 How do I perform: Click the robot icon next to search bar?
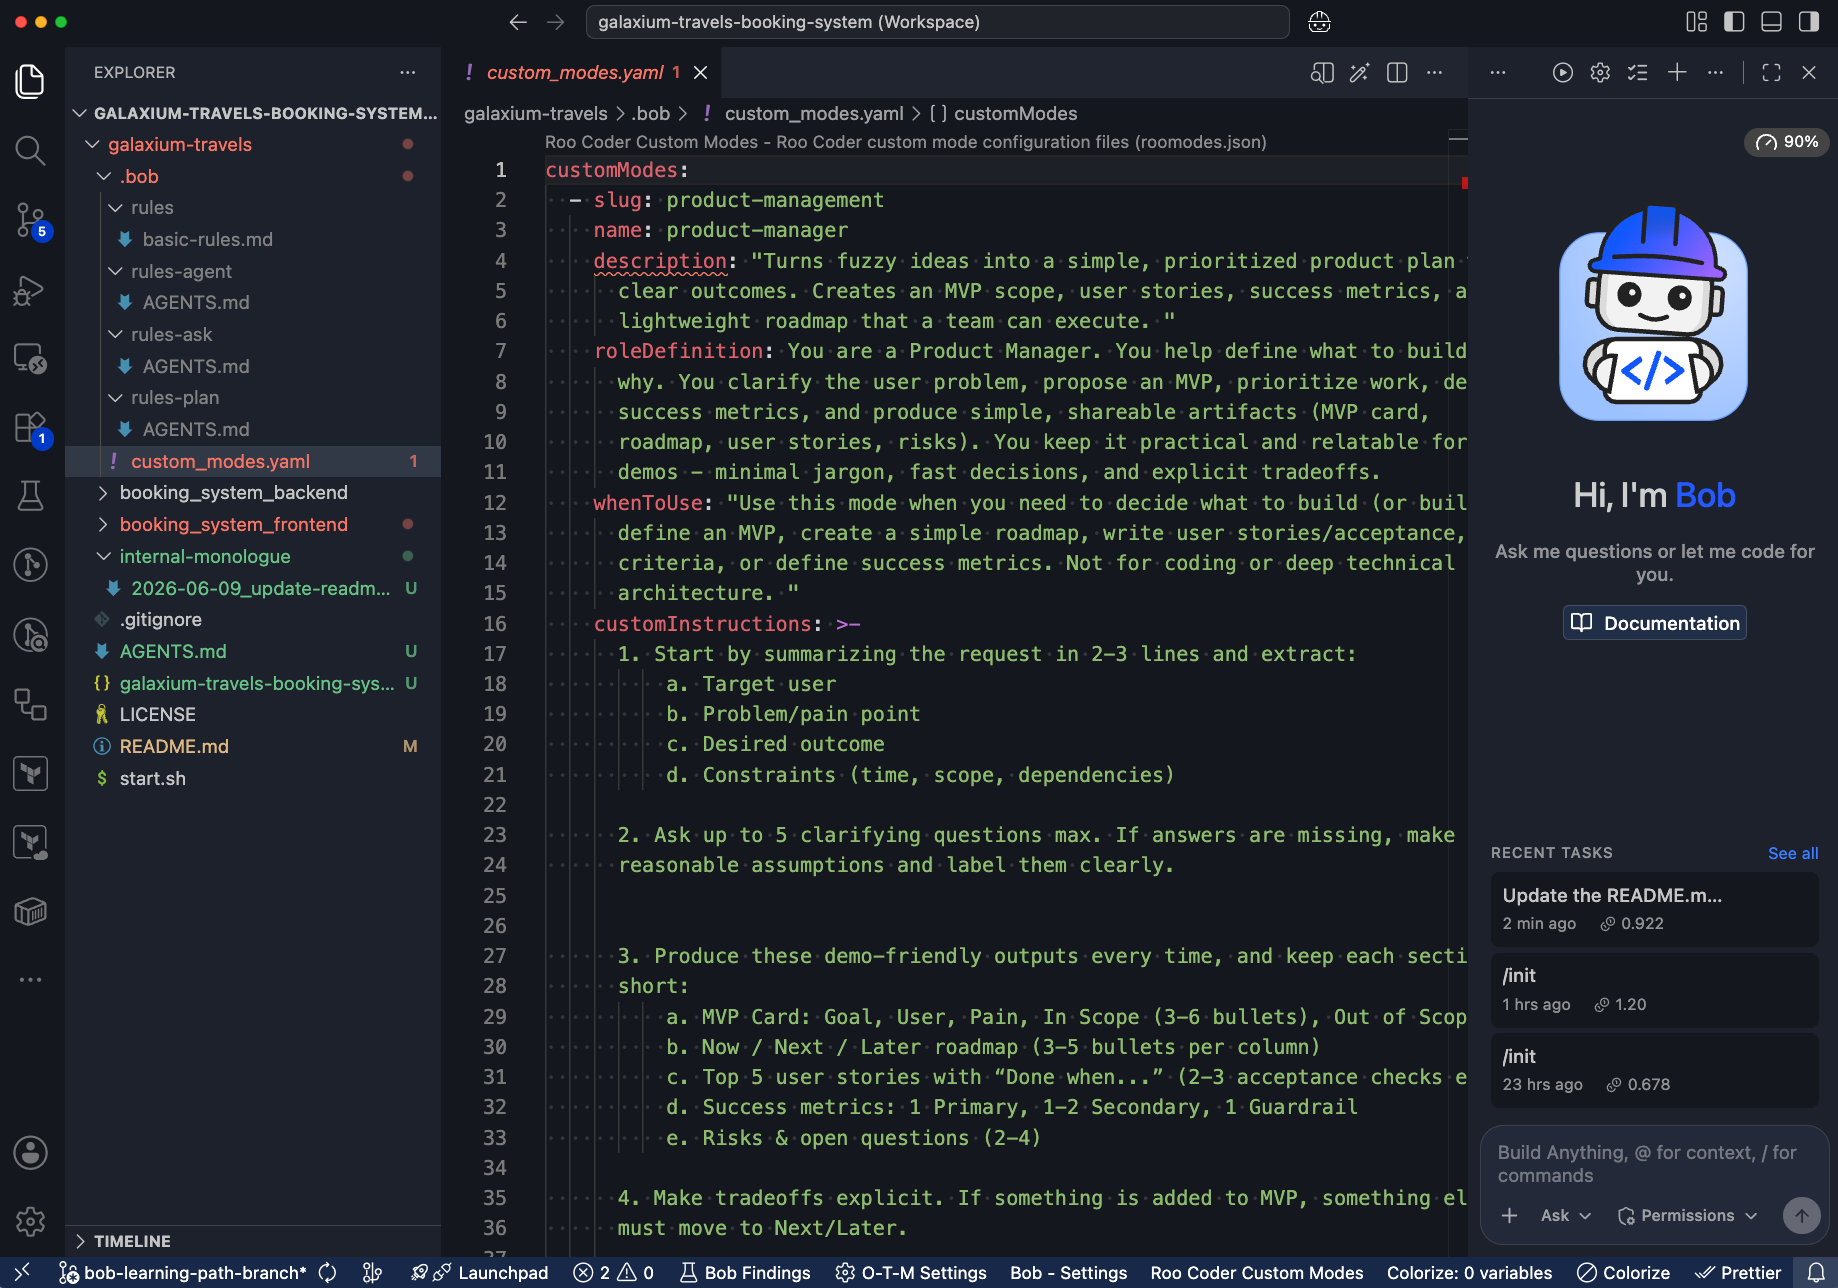coord(1319,22)
